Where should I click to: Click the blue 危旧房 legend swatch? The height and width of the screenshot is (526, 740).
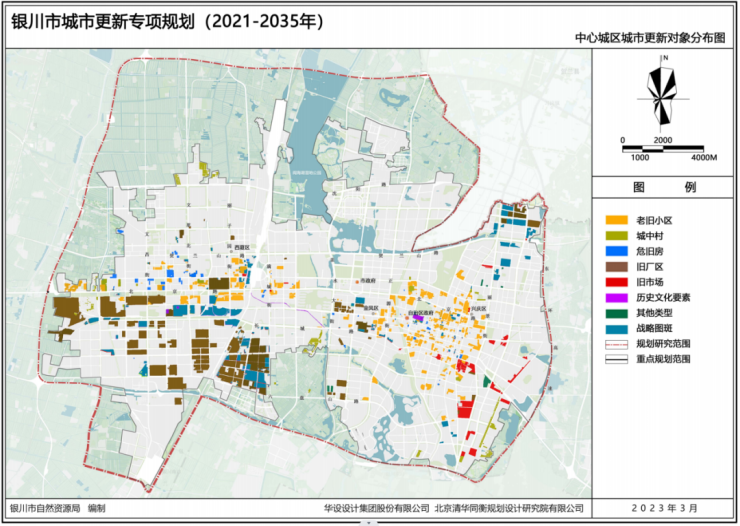click(617, 251)
